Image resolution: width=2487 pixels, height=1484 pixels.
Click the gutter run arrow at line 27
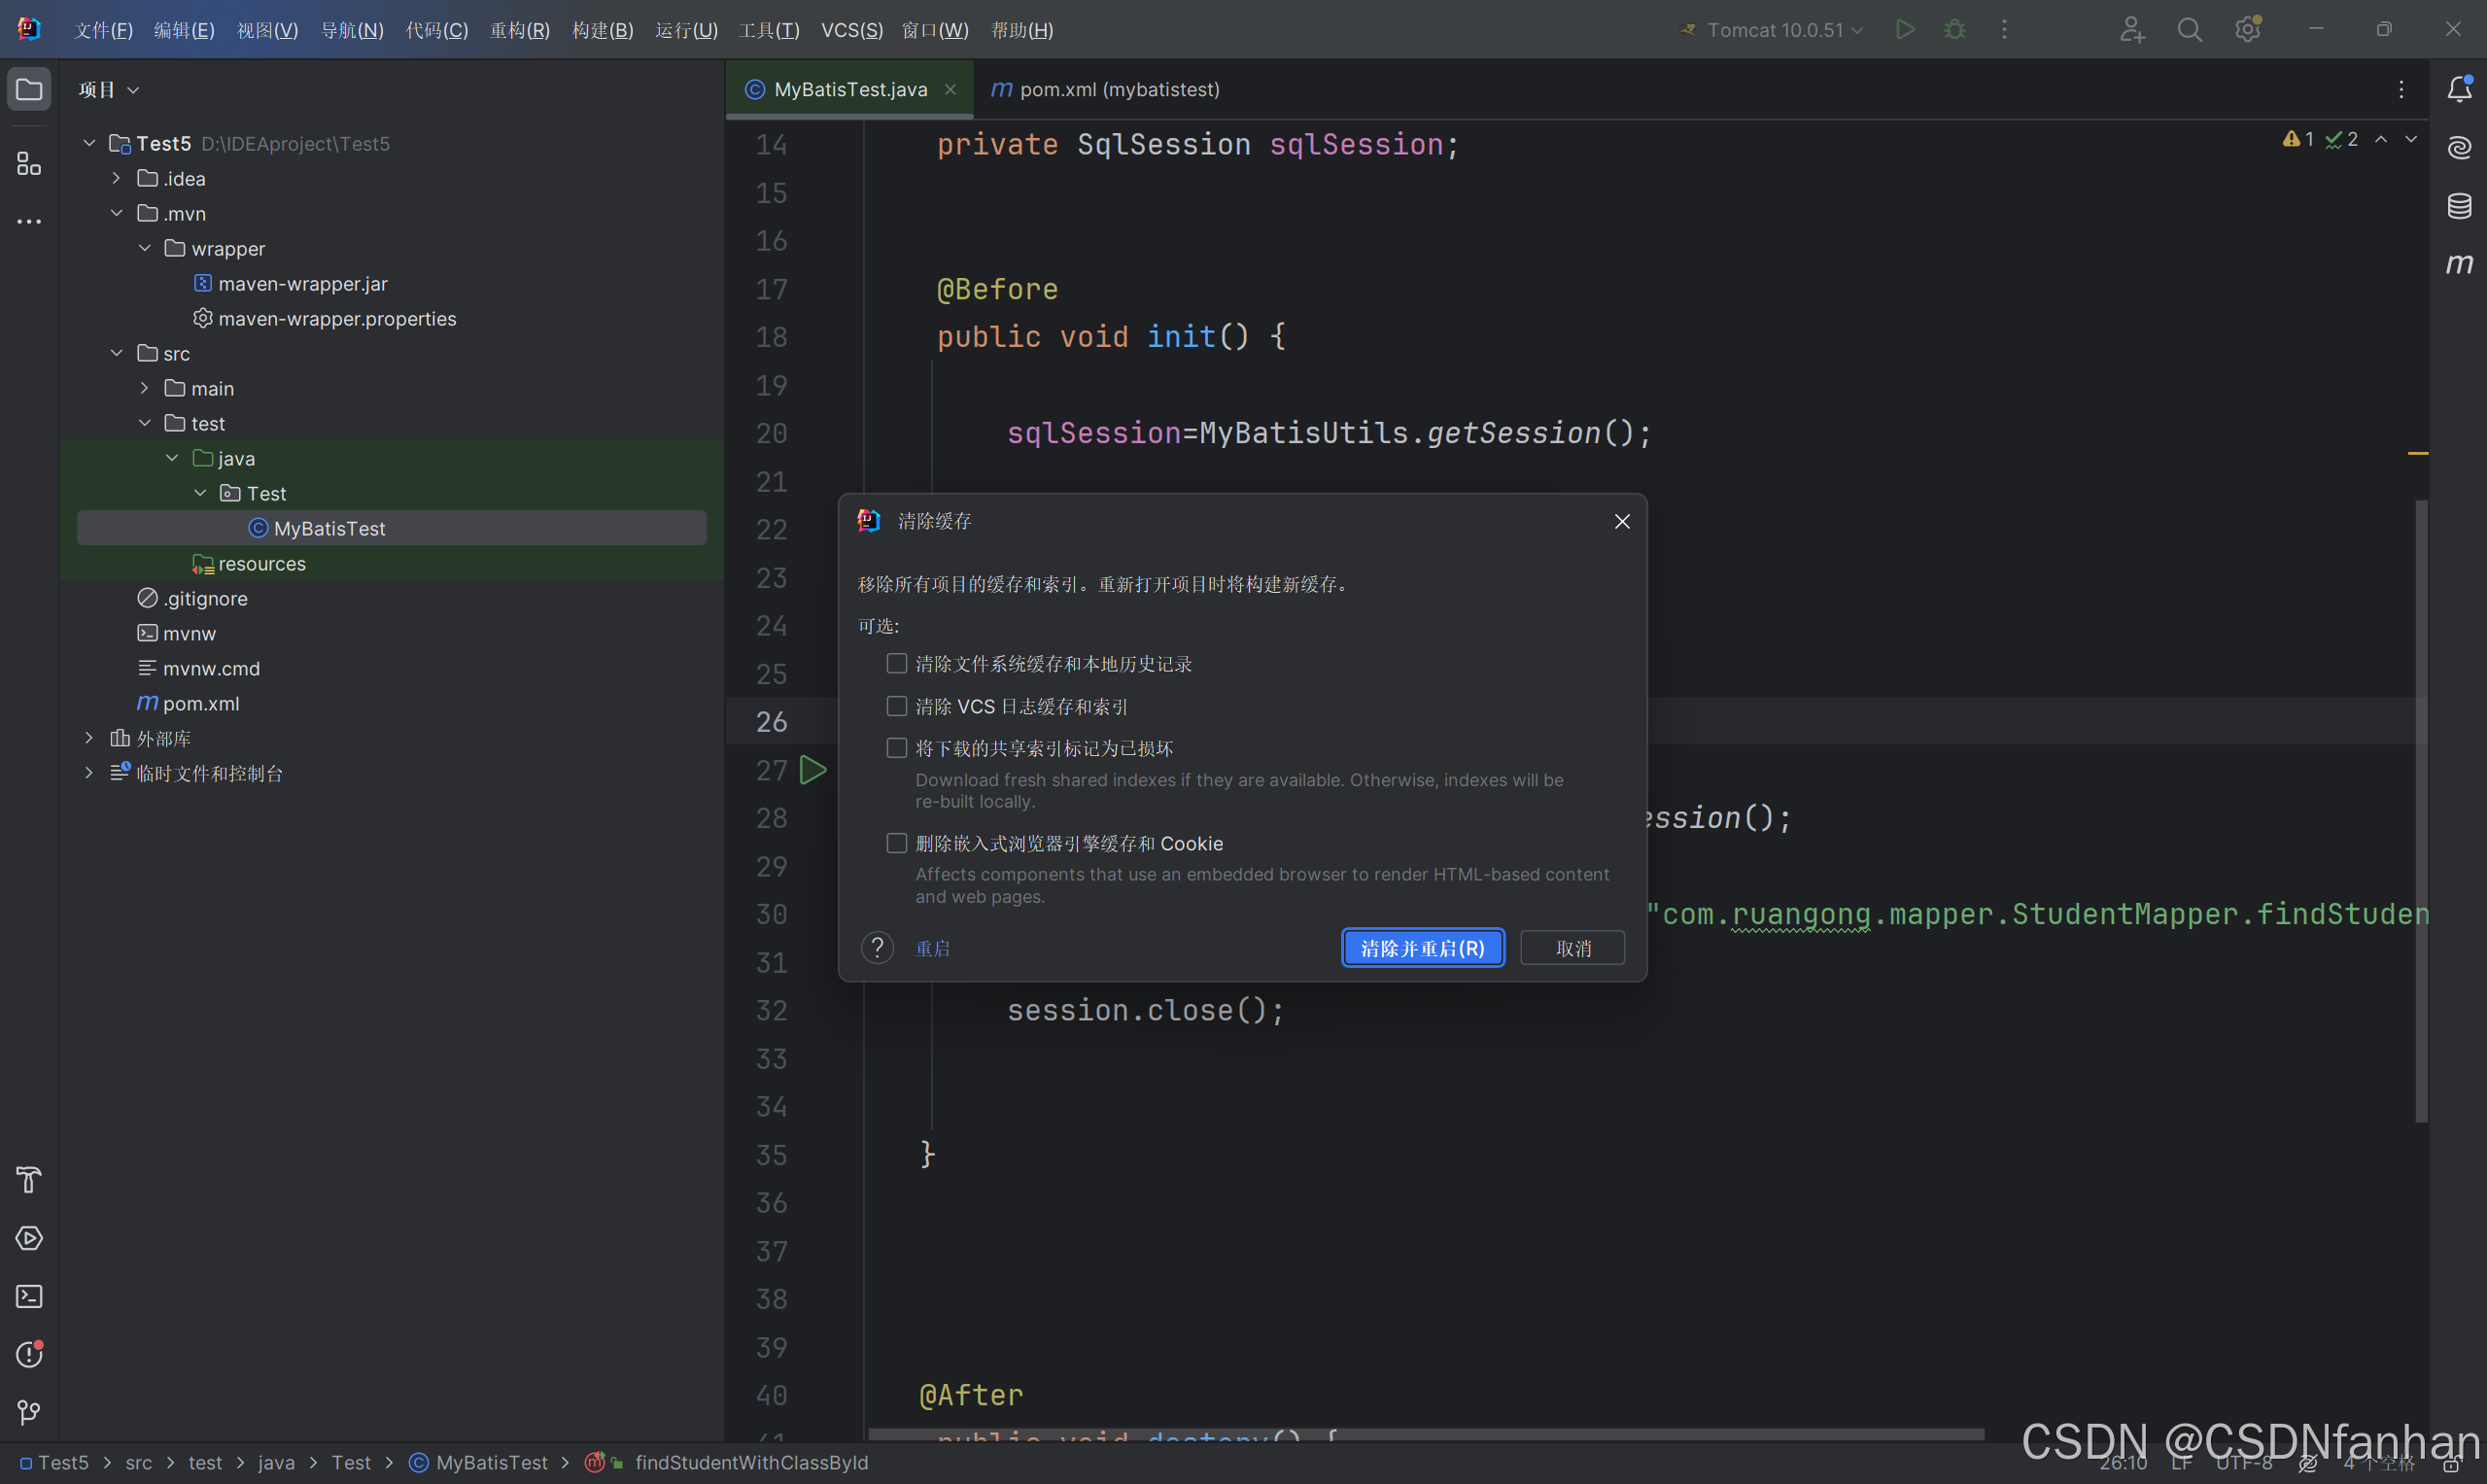tap(813, 770)
